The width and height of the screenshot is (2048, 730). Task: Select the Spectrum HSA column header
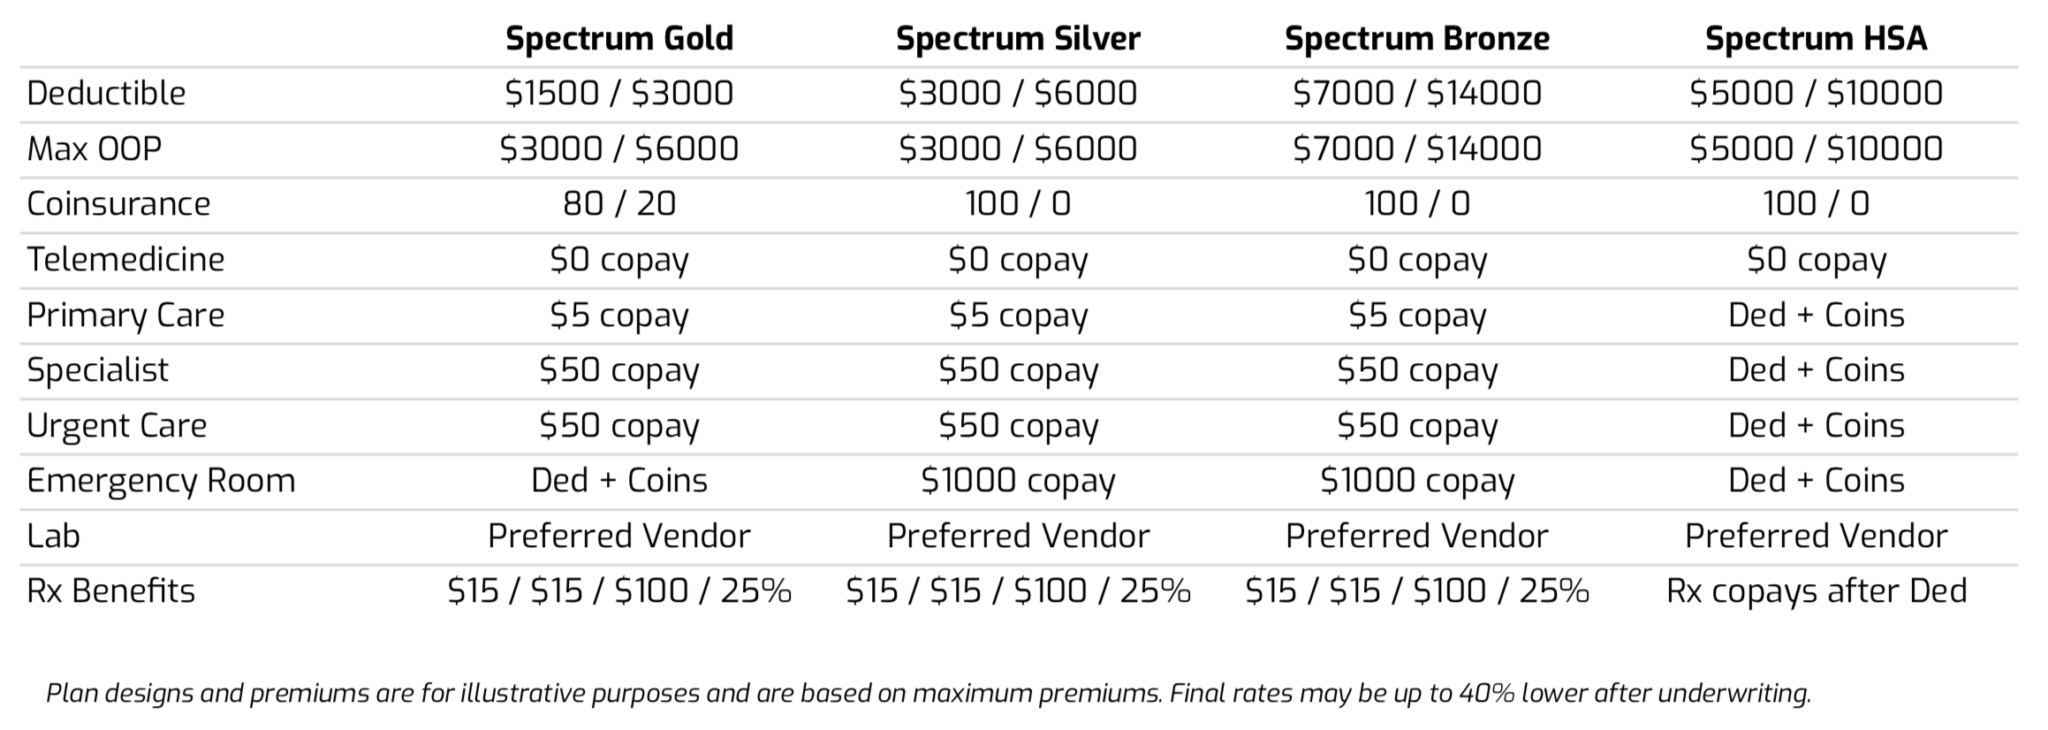point(1815,39)
